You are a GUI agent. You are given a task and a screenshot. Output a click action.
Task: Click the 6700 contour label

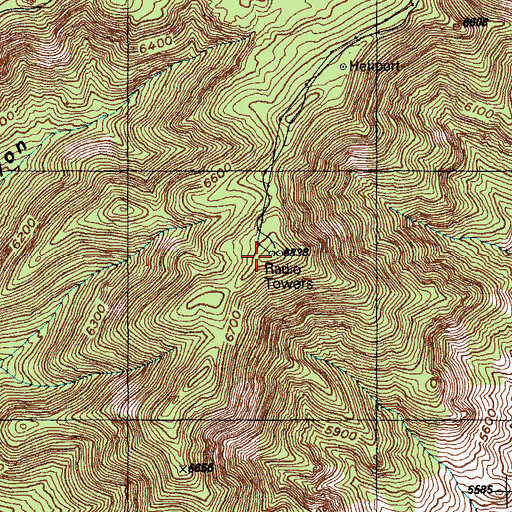(x=233, y=325)
